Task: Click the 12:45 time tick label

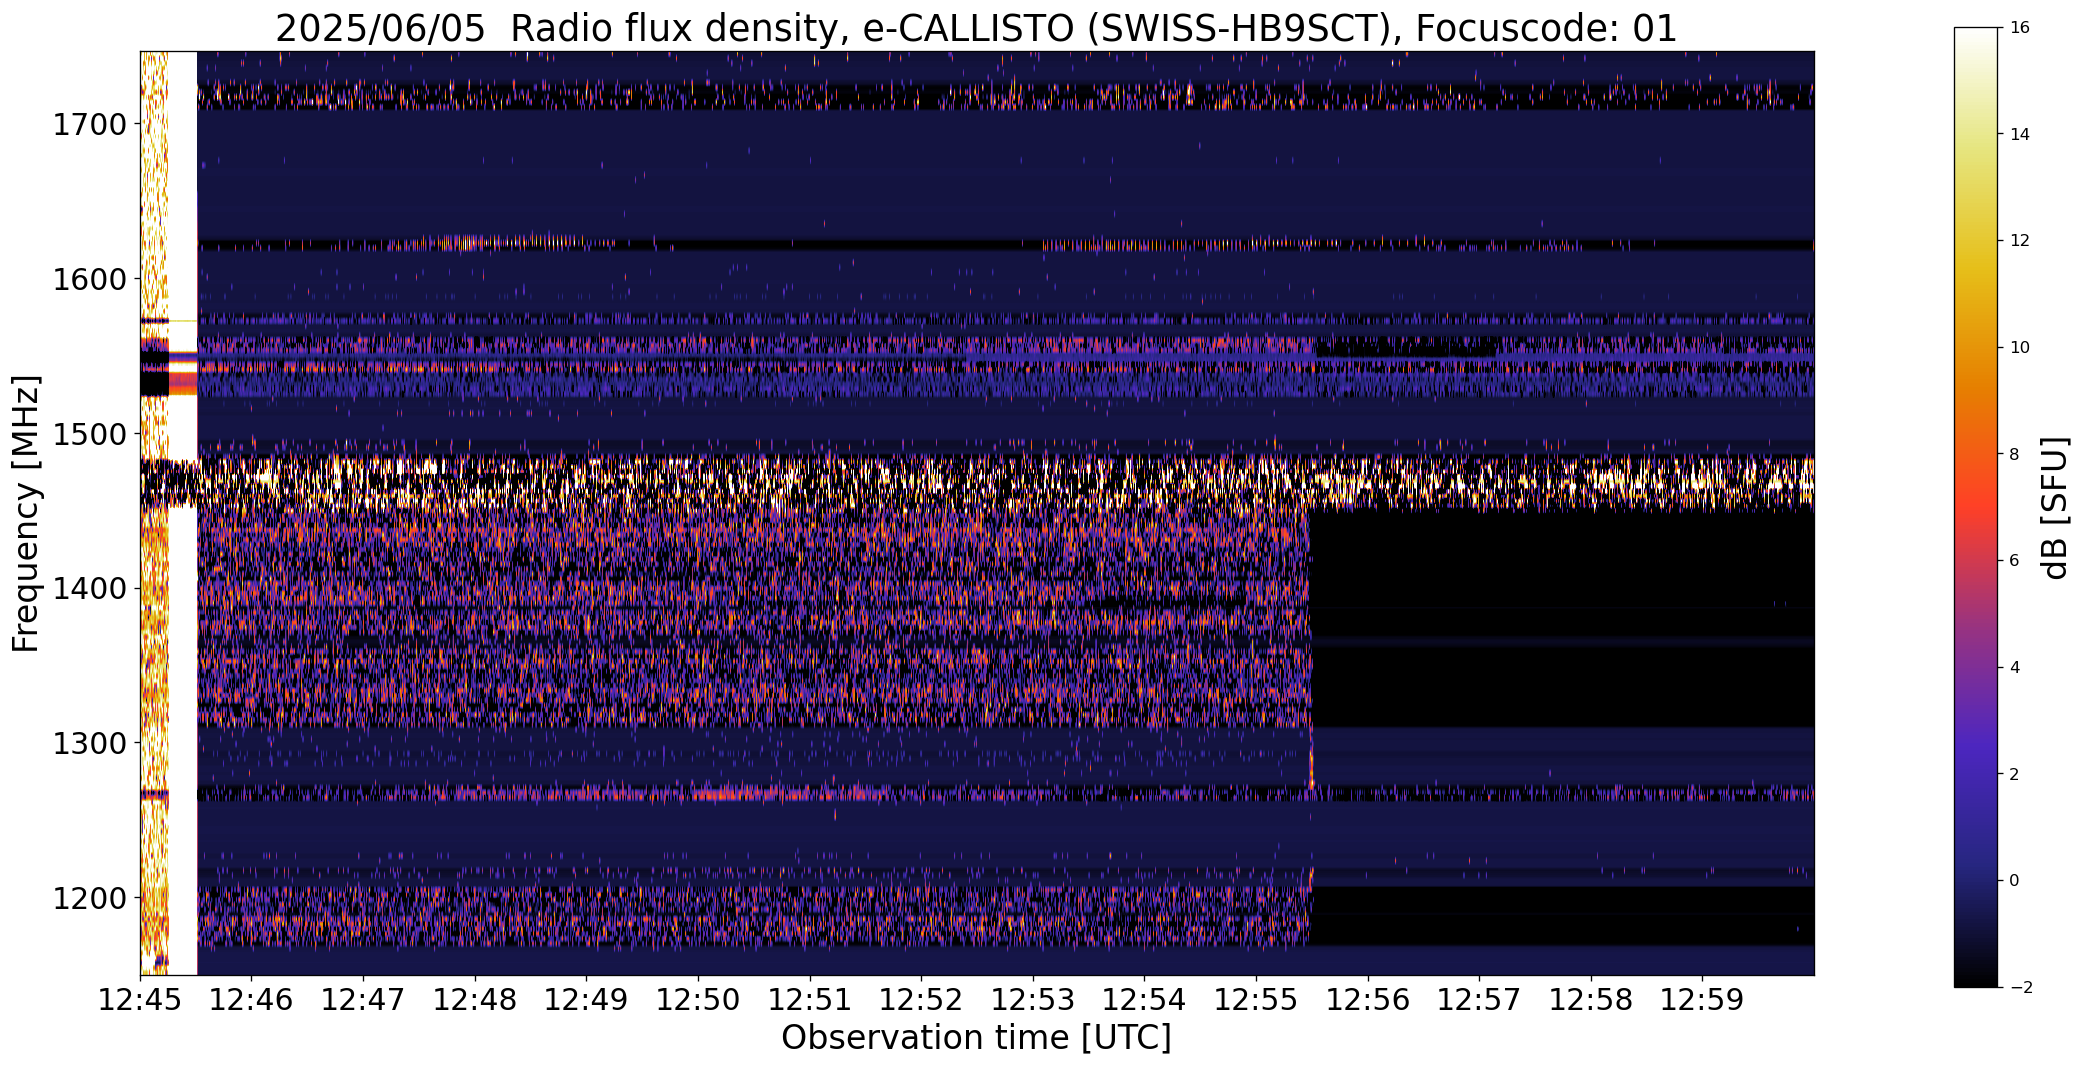Action: [140, 1000]
